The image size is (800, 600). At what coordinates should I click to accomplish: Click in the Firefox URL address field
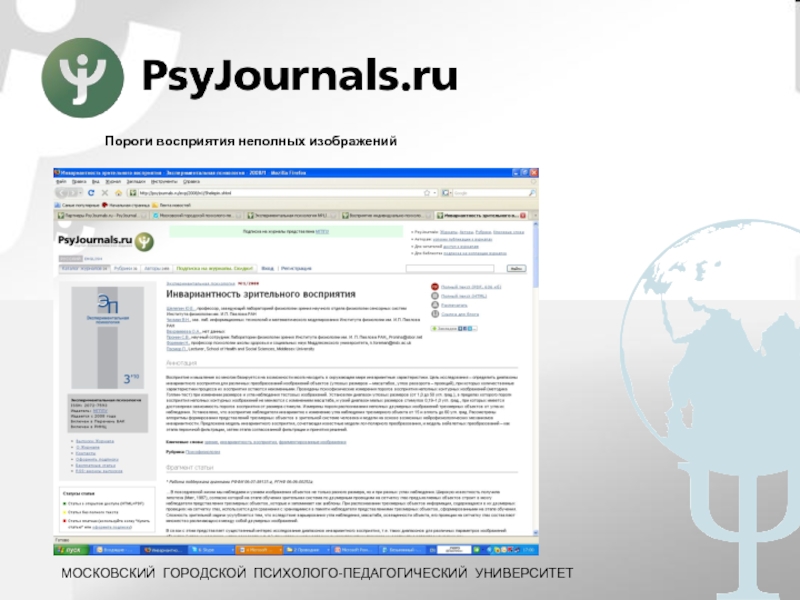coord(281,193)
